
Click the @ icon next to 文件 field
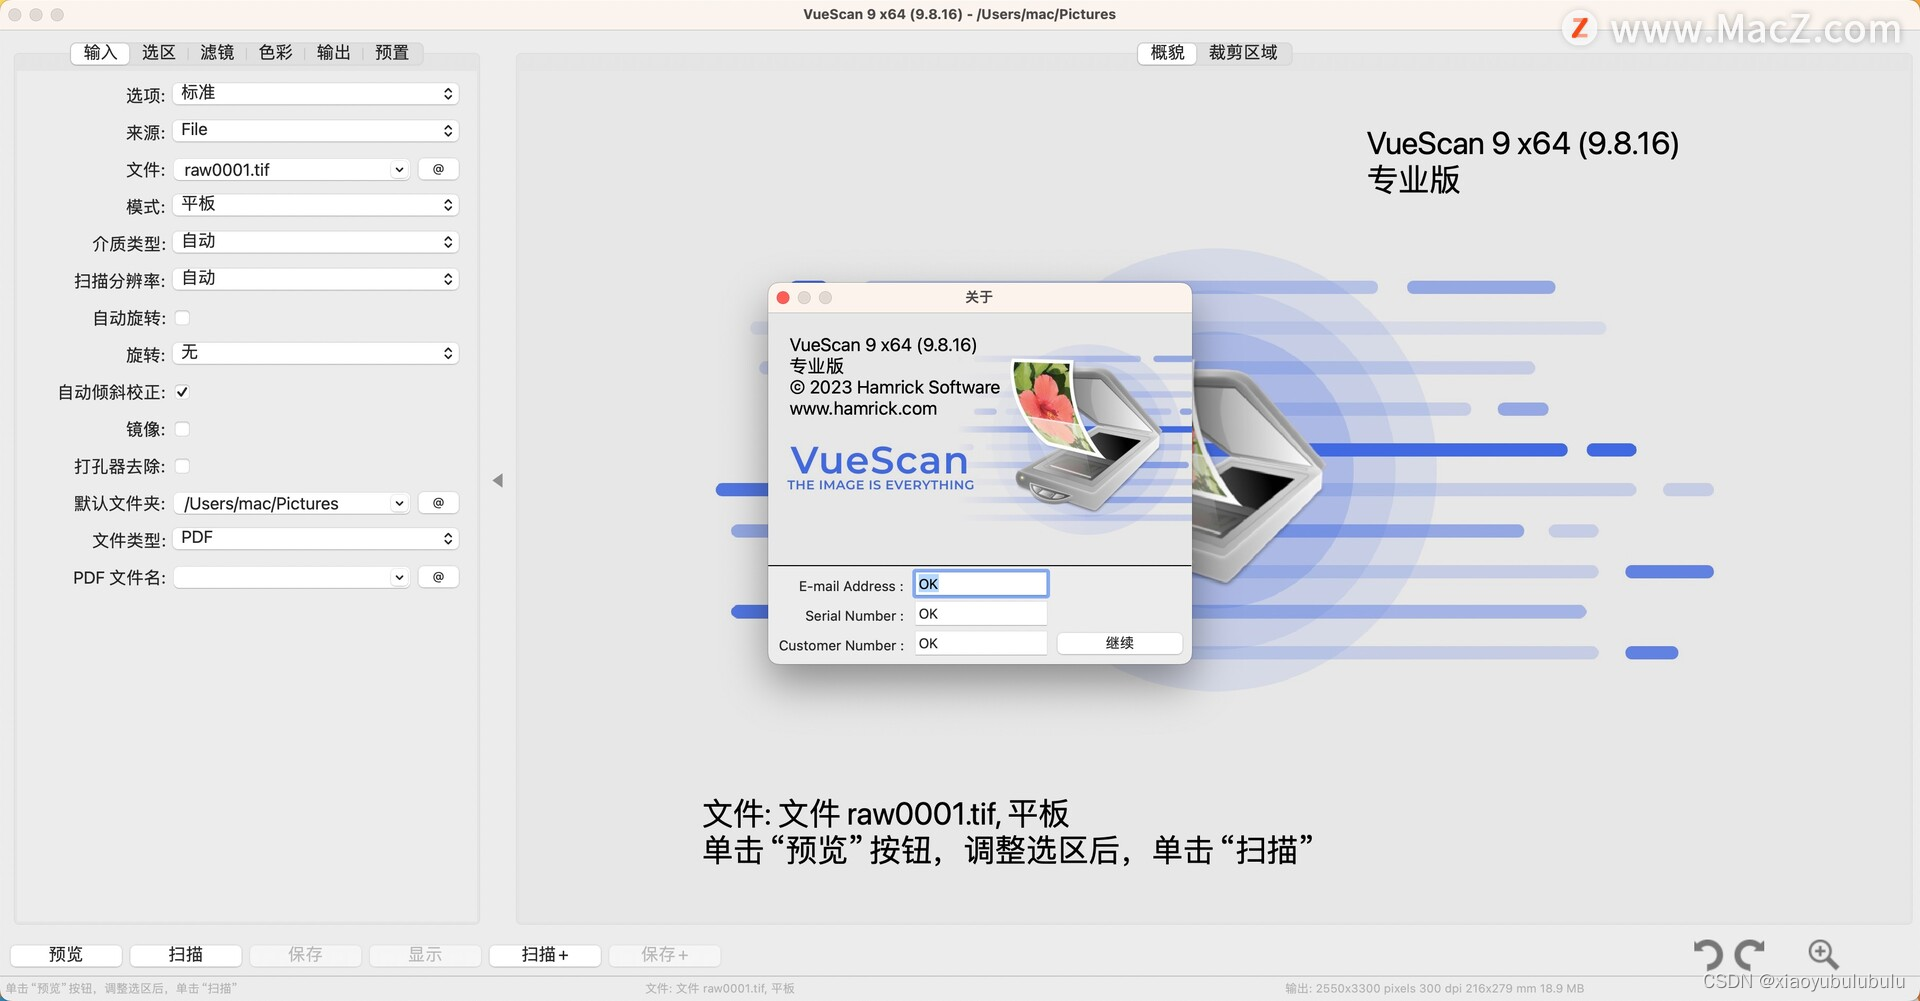click(x=438, y=168)
